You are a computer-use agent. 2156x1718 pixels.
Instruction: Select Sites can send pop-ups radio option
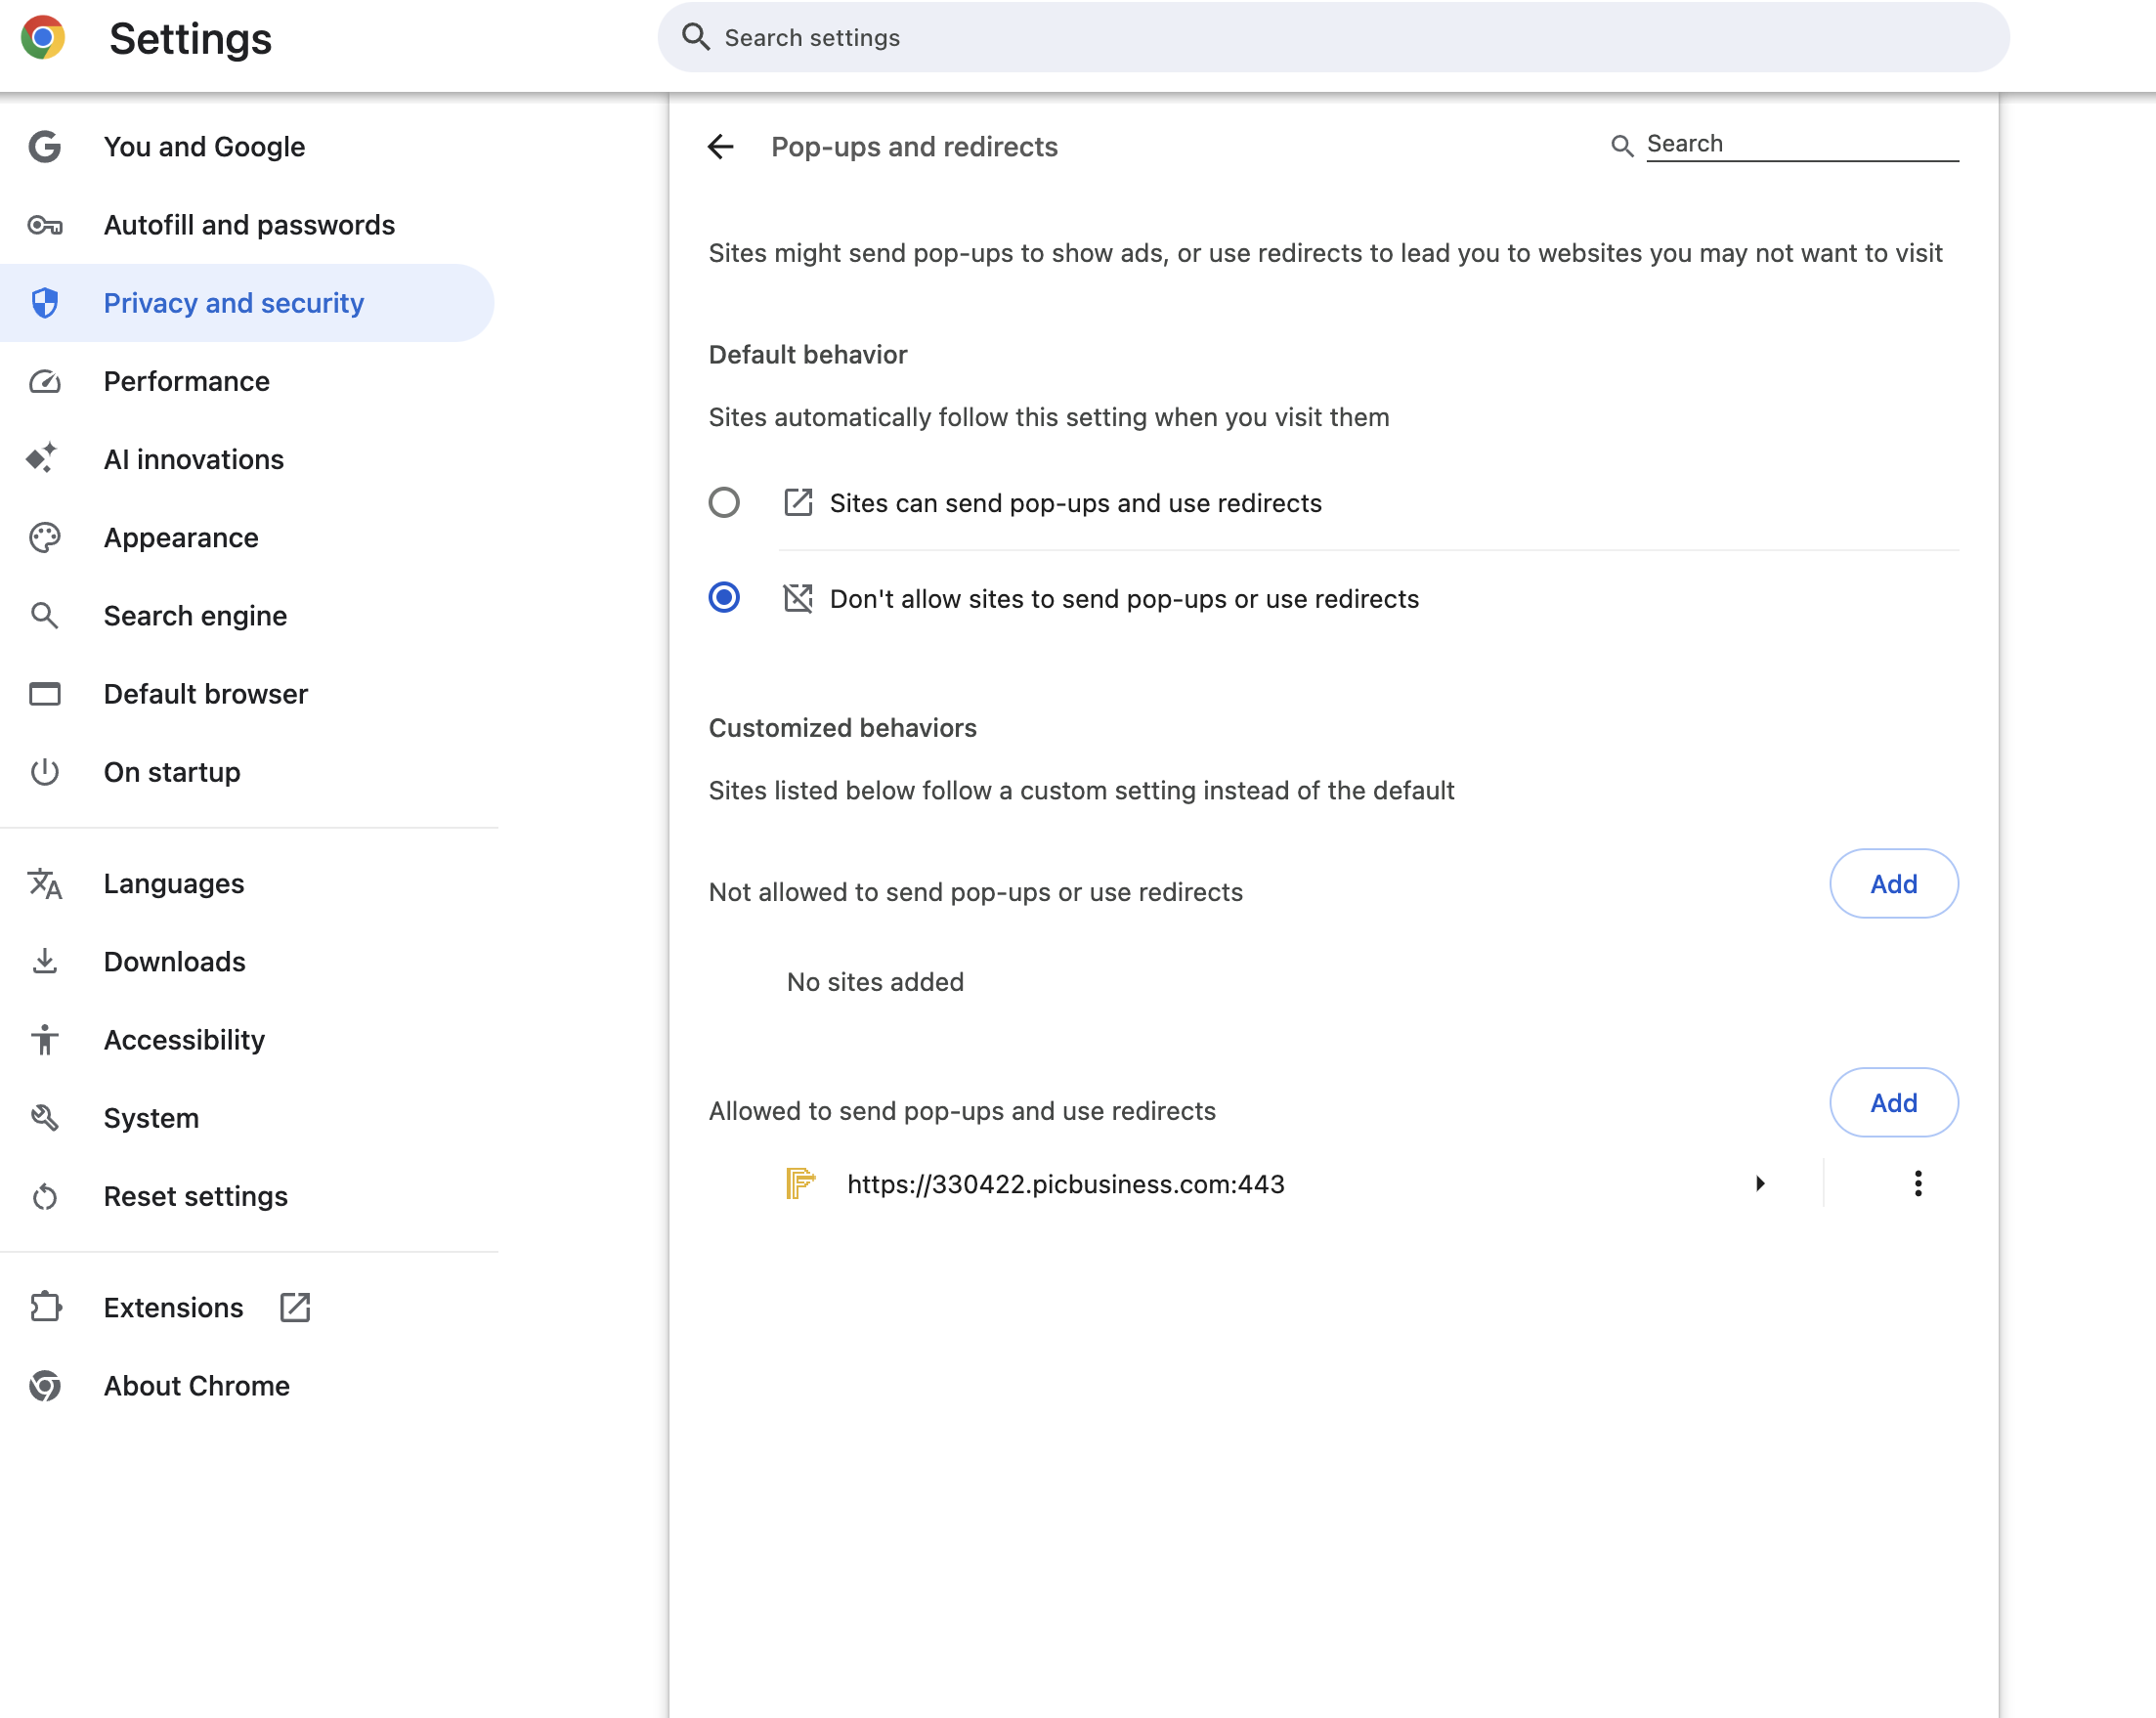point(724,502)
